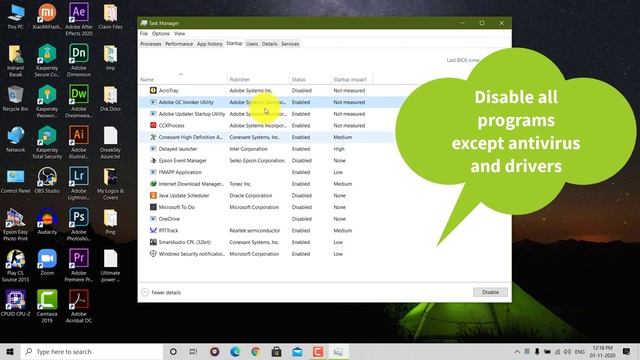Screen dimensions: 640x360
Task: Open the View menu in Task Manager
Action: tap(180, 33)
